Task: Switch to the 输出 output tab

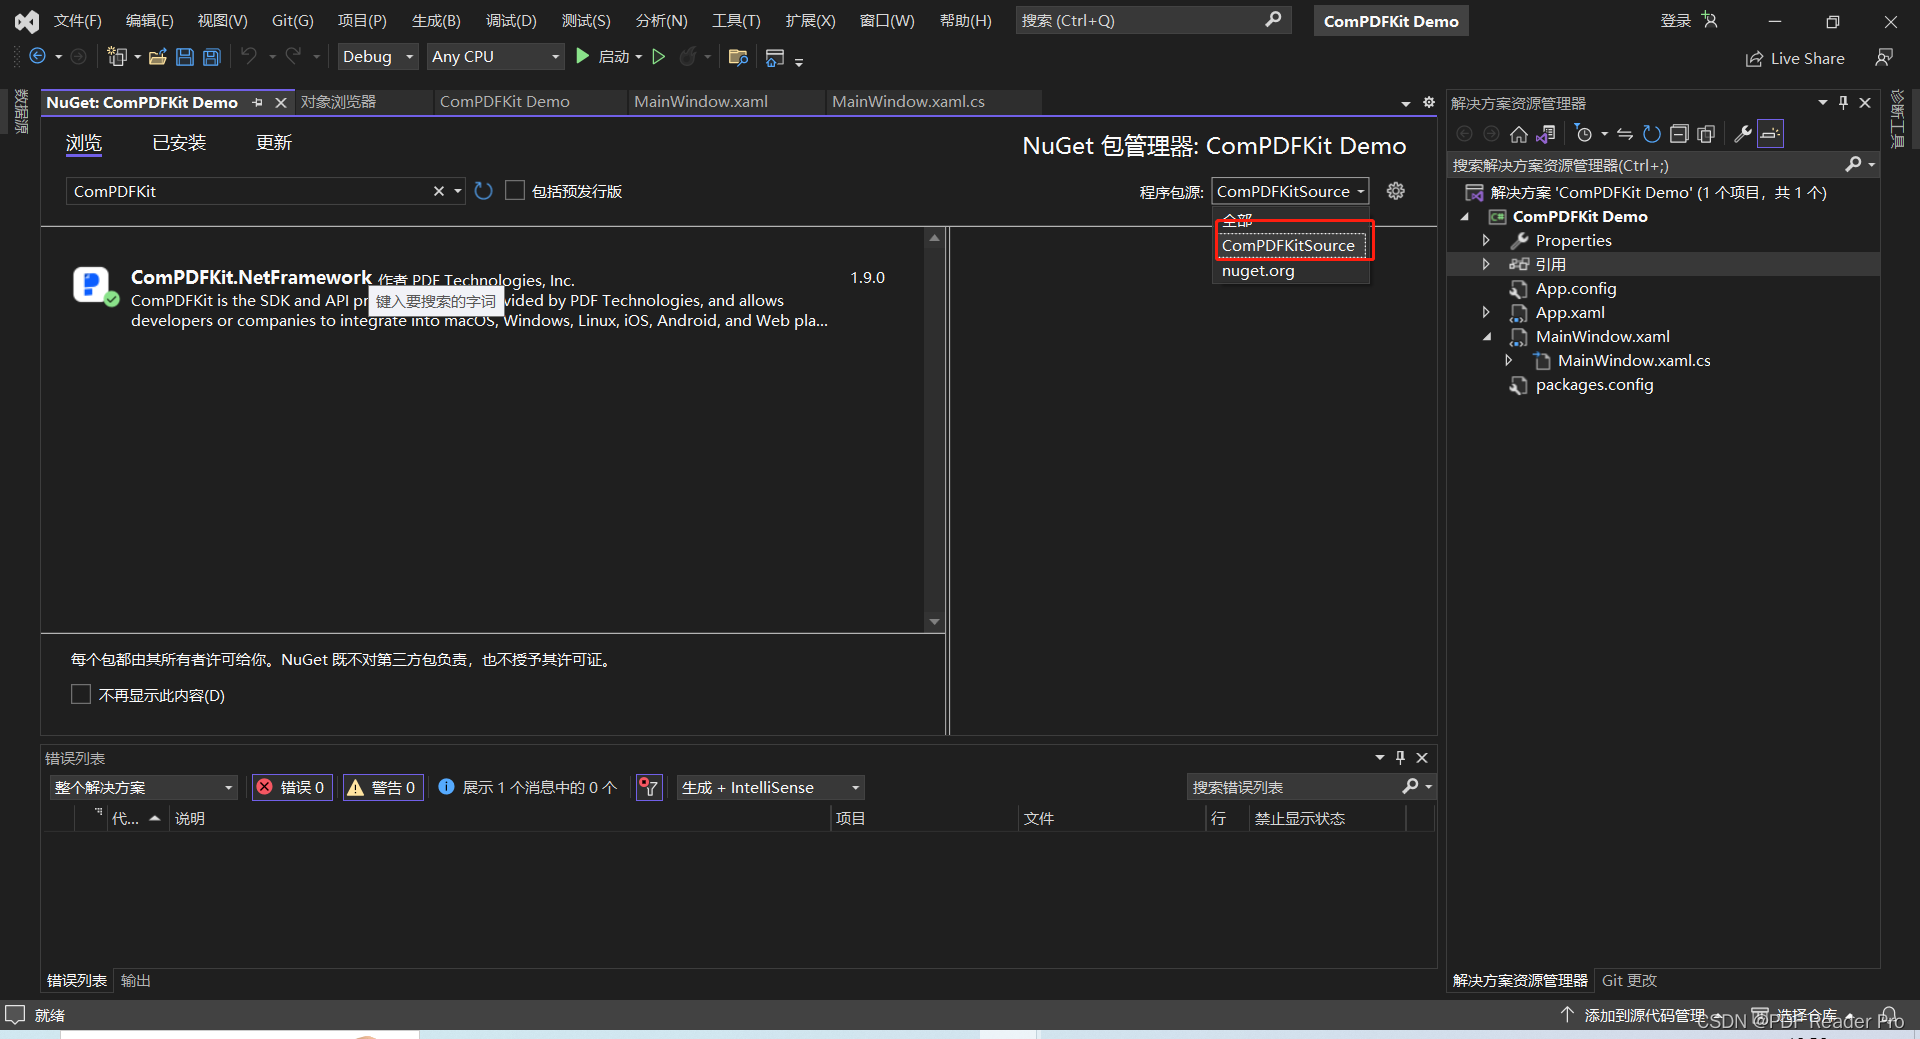Action: coord(136,981)
